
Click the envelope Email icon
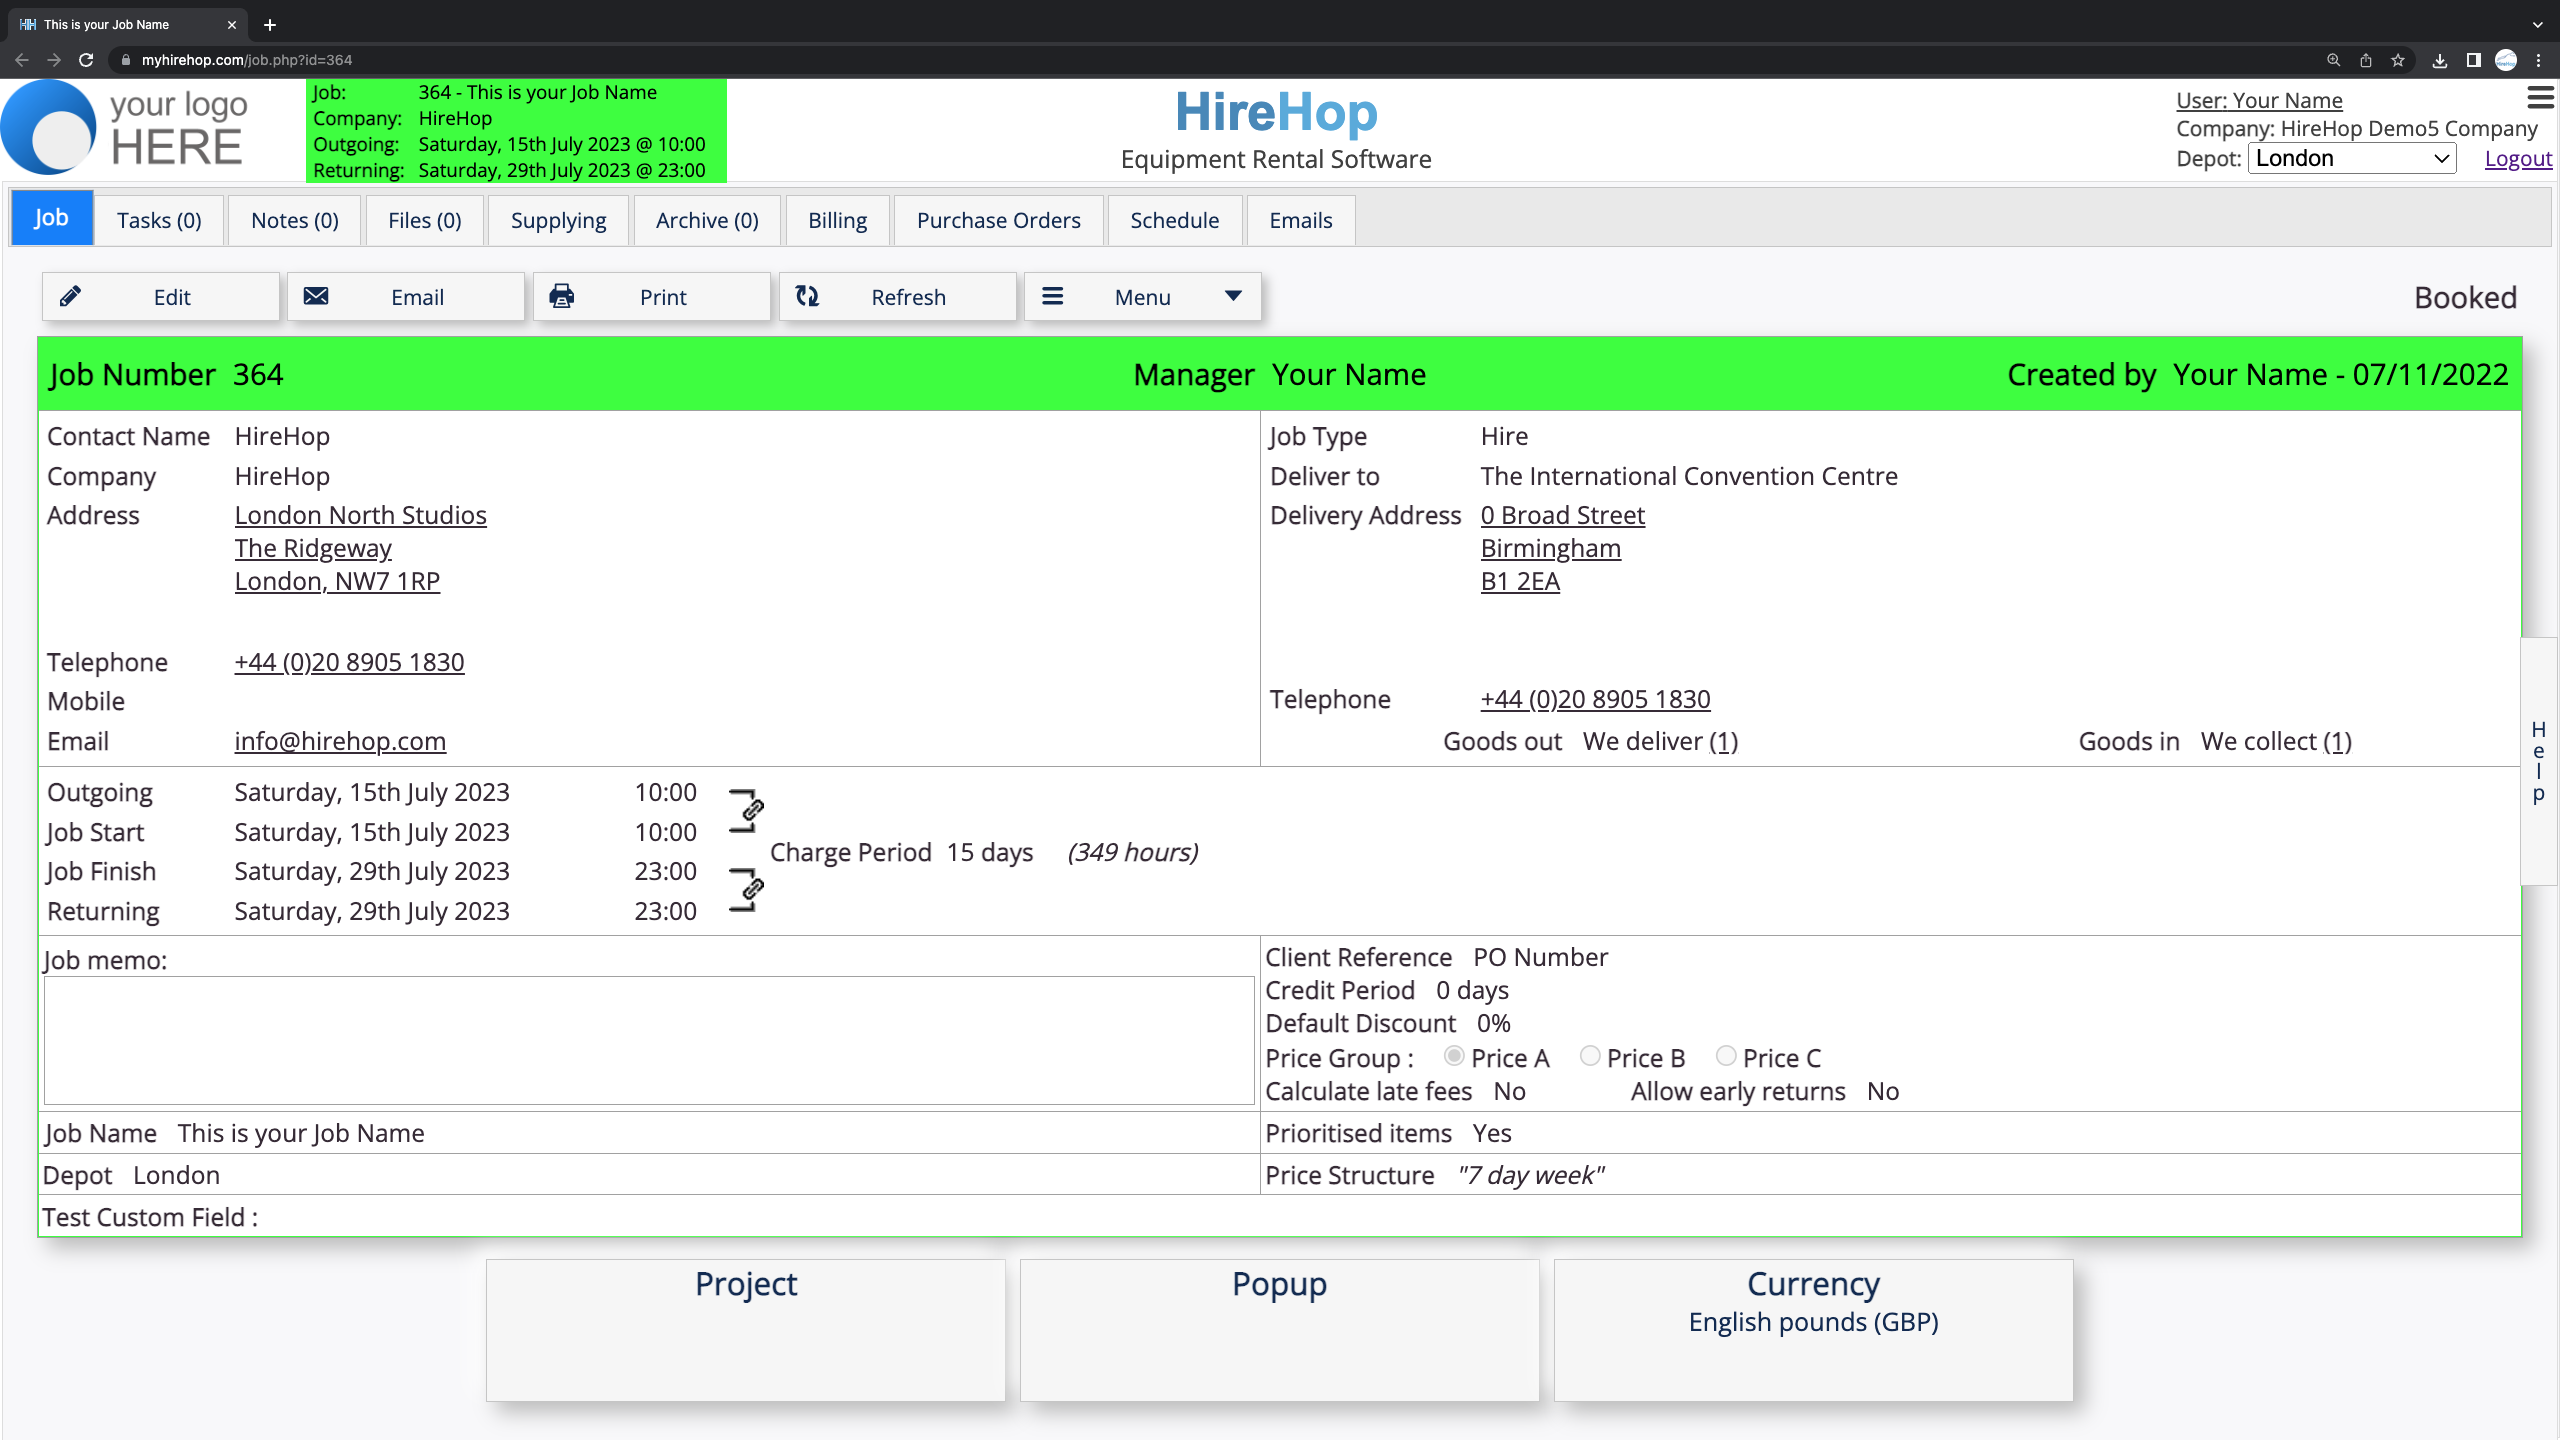click(x=316, y=296)
